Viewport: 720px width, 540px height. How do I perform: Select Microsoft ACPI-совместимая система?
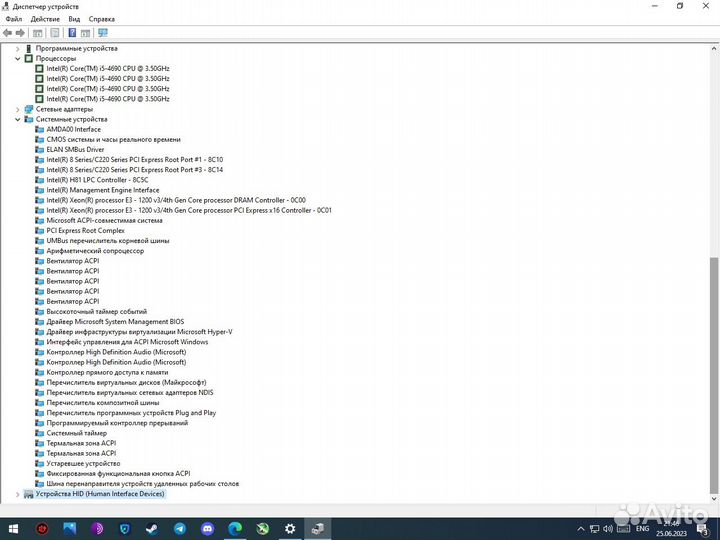coord(104,220)
